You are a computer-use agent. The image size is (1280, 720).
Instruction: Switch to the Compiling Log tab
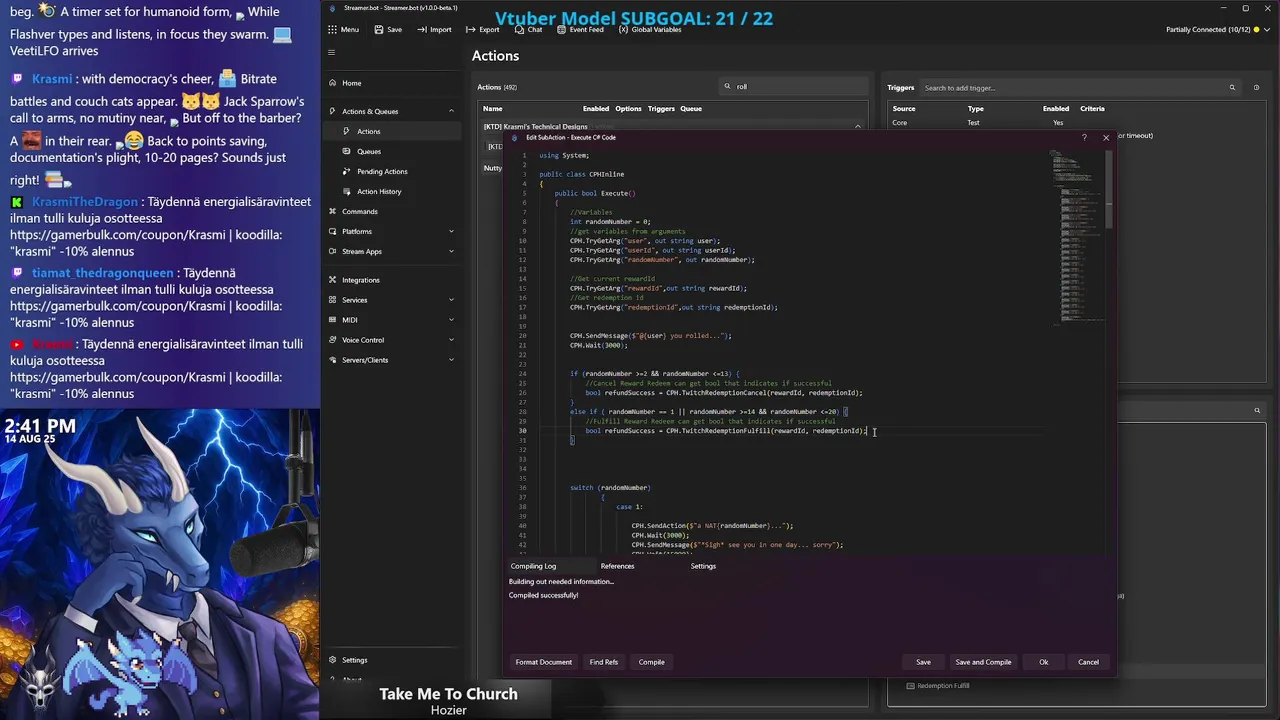(x=533, y=566)
